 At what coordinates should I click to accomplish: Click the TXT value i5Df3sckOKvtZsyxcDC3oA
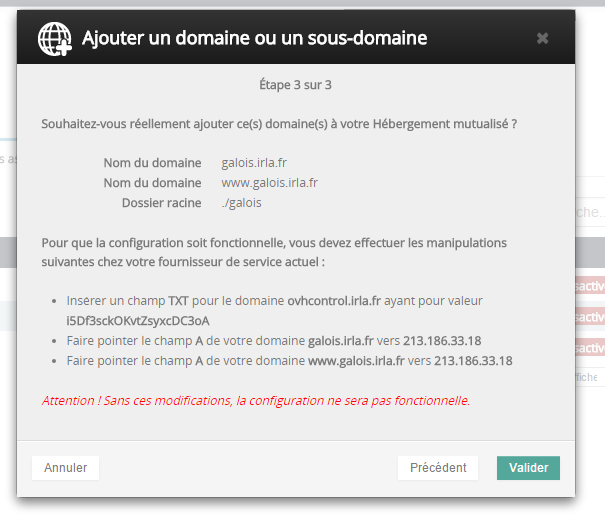click(x=138, y=320)
